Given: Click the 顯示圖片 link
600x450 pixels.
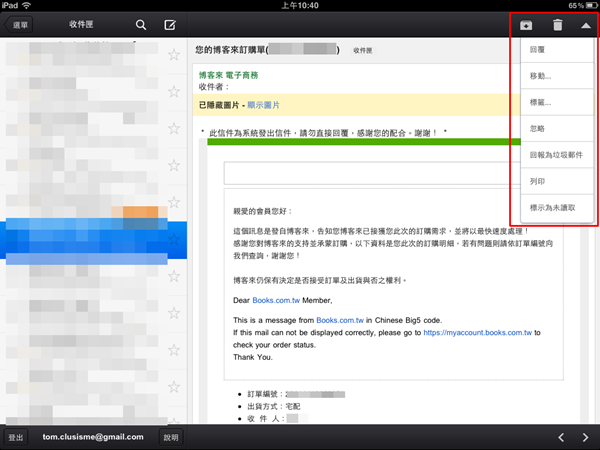Looking at the screenshot, I should tap(263, 104).
